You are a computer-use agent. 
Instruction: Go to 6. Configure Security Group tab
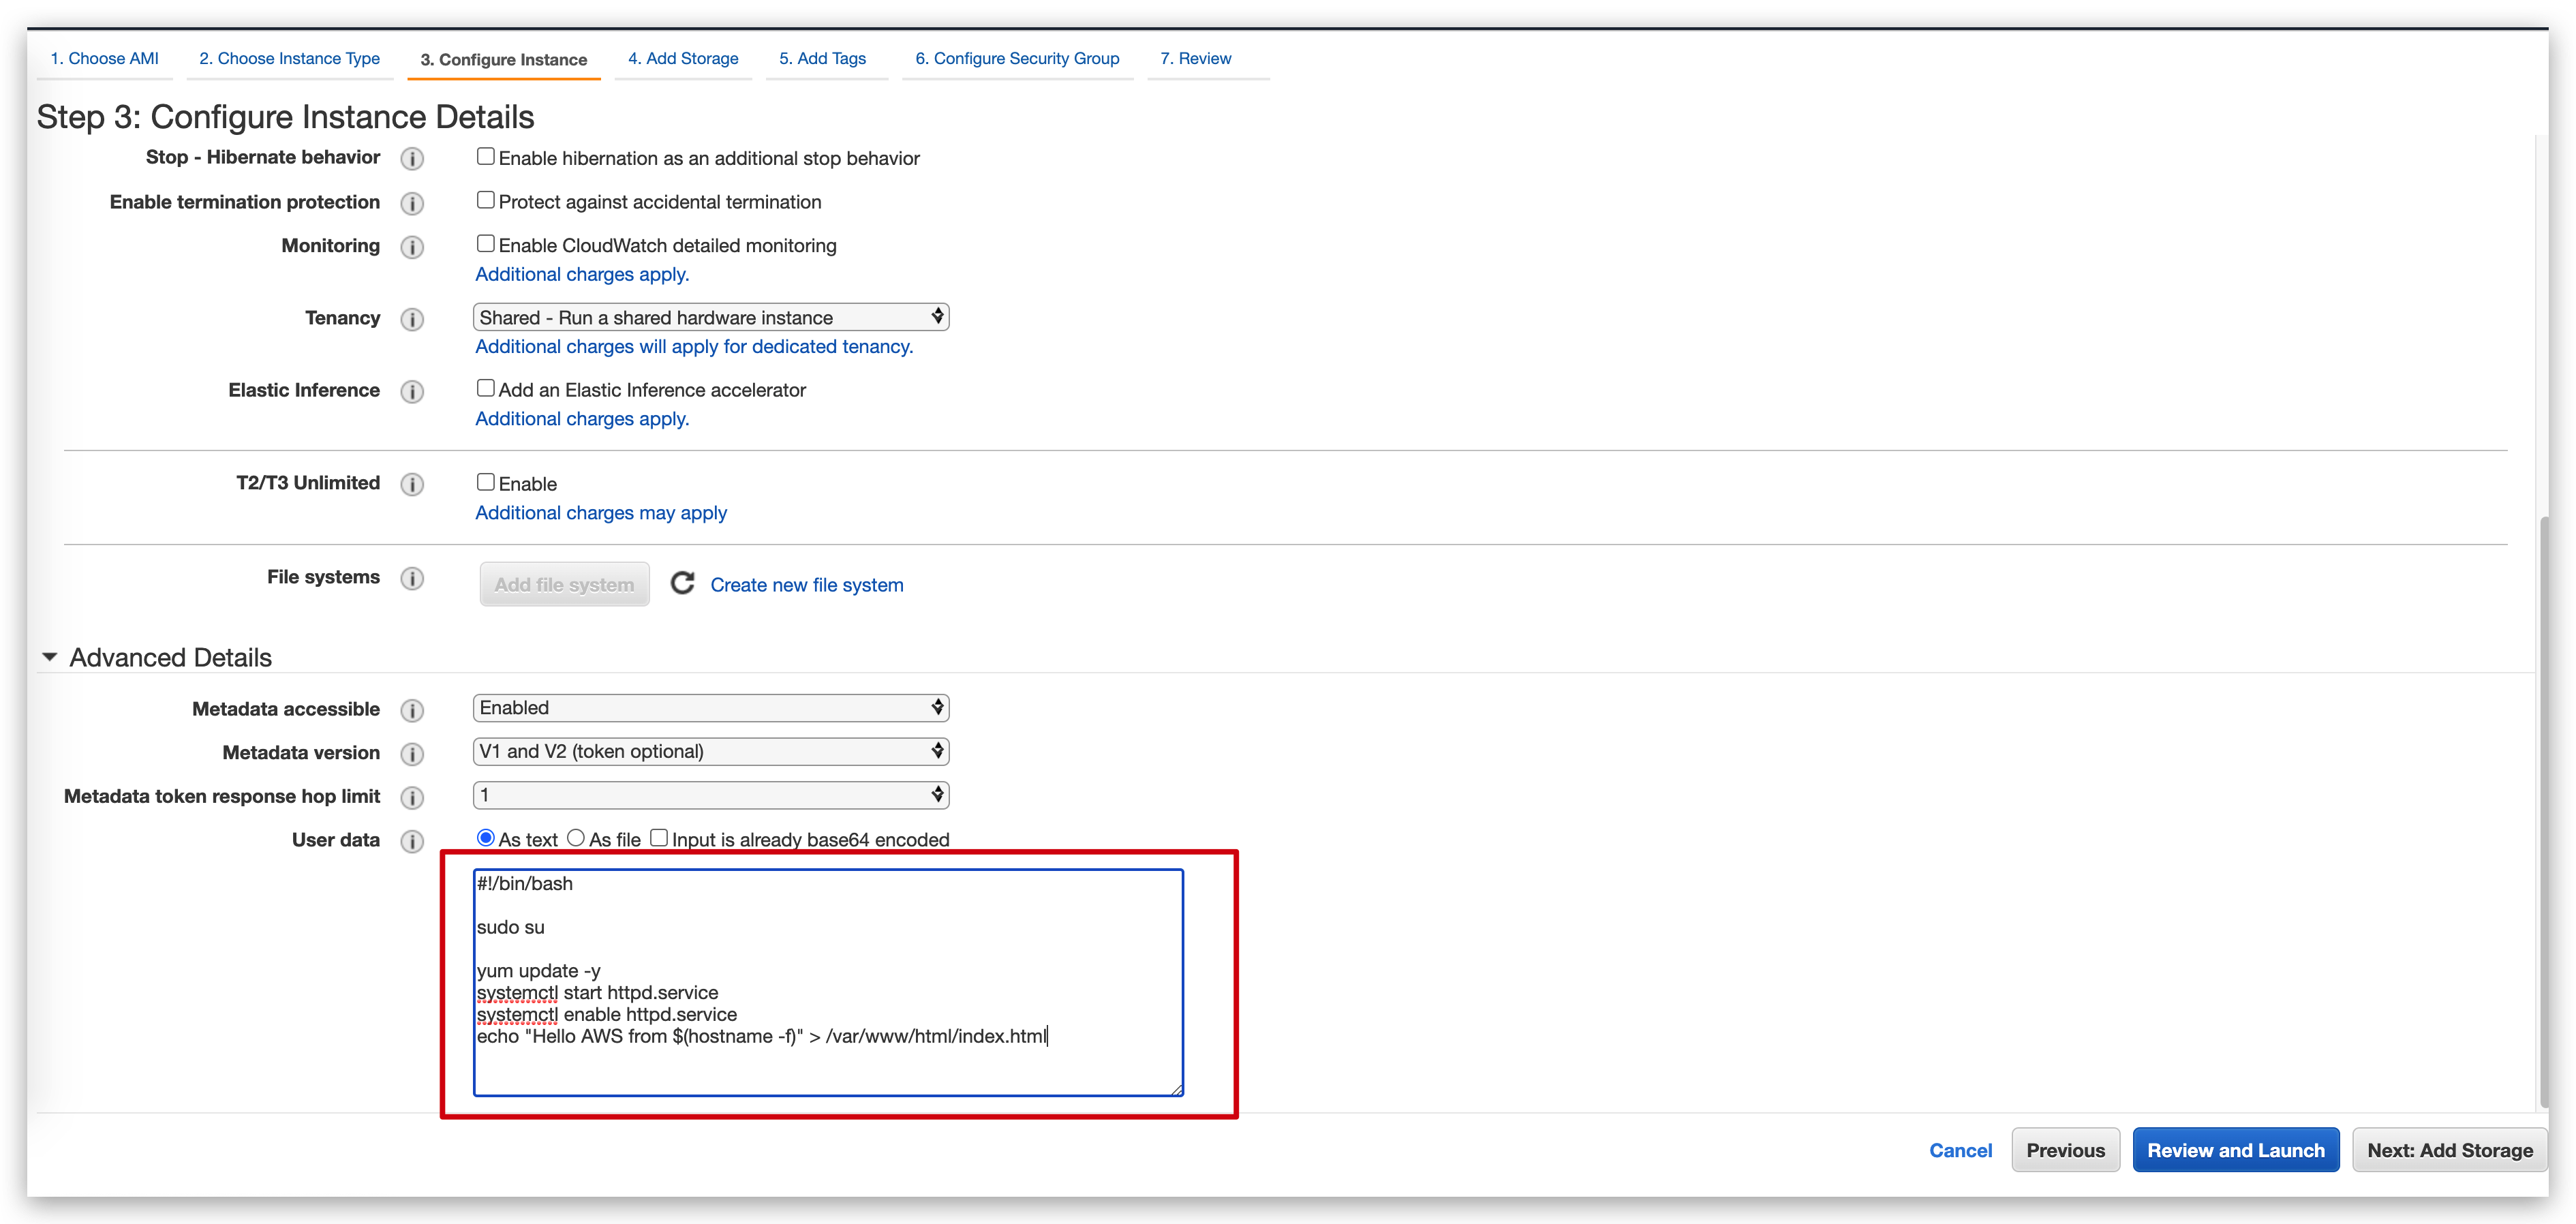[1017, 59]
